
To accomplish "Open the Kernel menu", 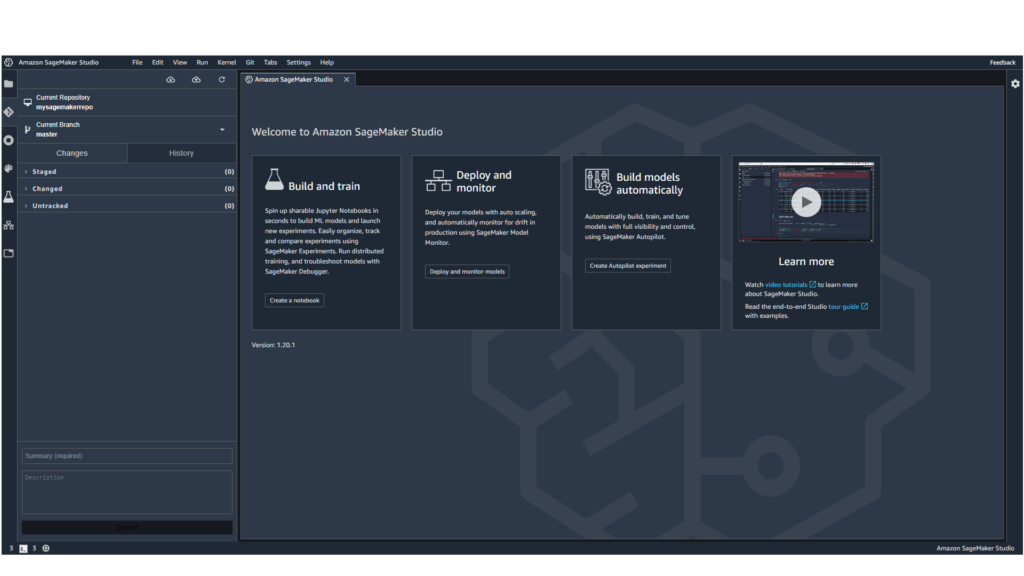I will 227,63.
